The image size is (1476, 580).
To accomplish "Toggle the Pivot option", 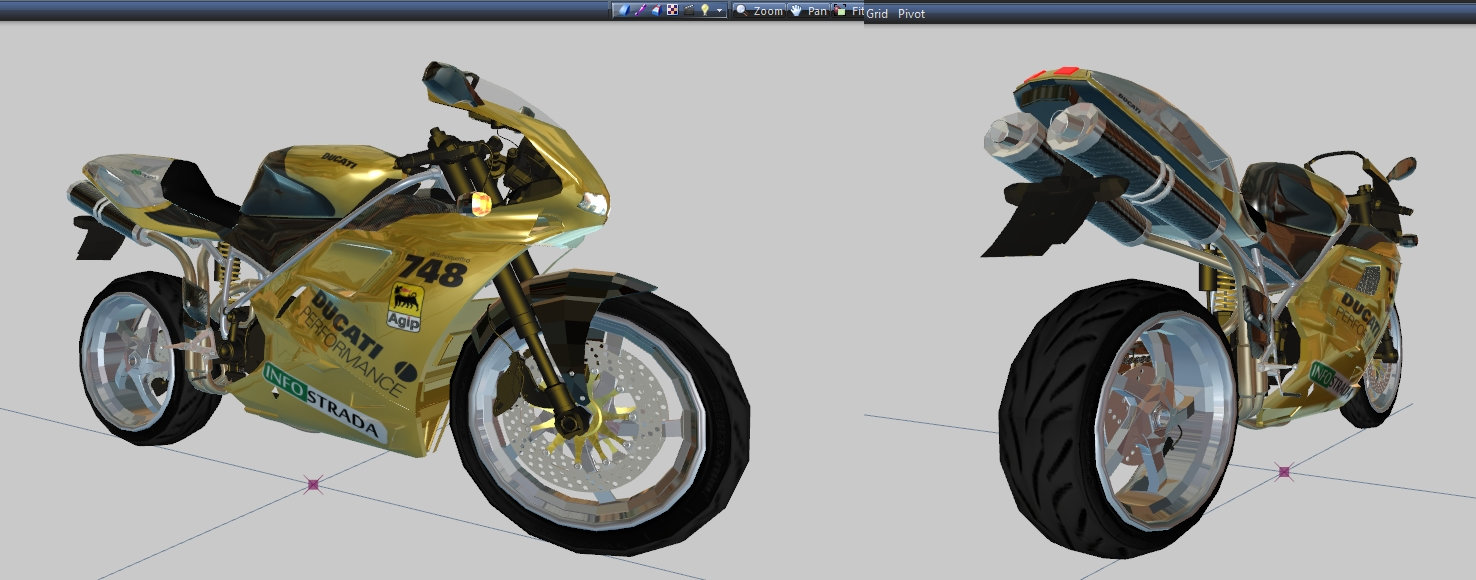I will (911, 14).
